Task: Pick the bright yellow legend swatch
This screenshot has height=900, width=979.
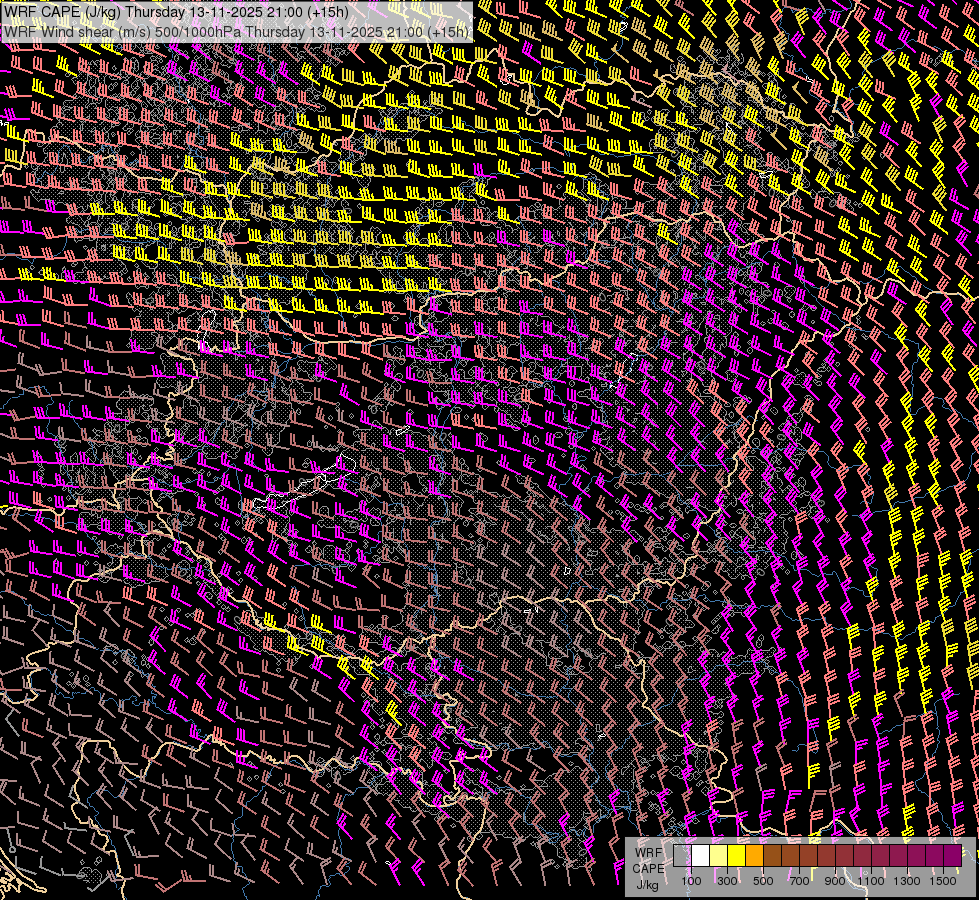Action: click(x=736, y=856)
